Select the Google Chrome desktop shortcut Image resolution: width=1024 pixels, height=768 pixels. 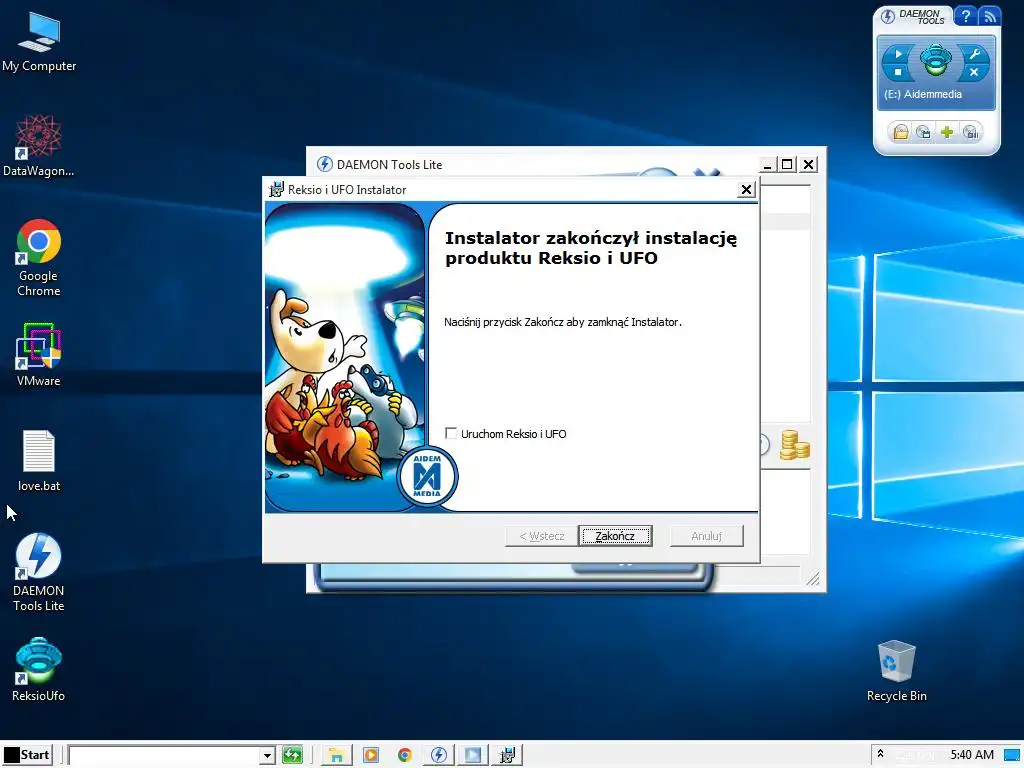point(39,258)
